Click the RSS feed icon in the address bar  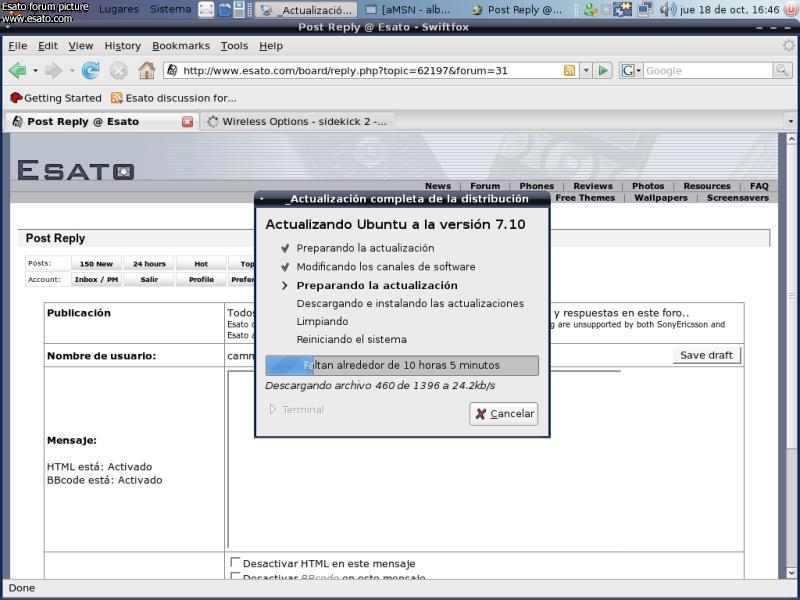[x=569, y=71]
